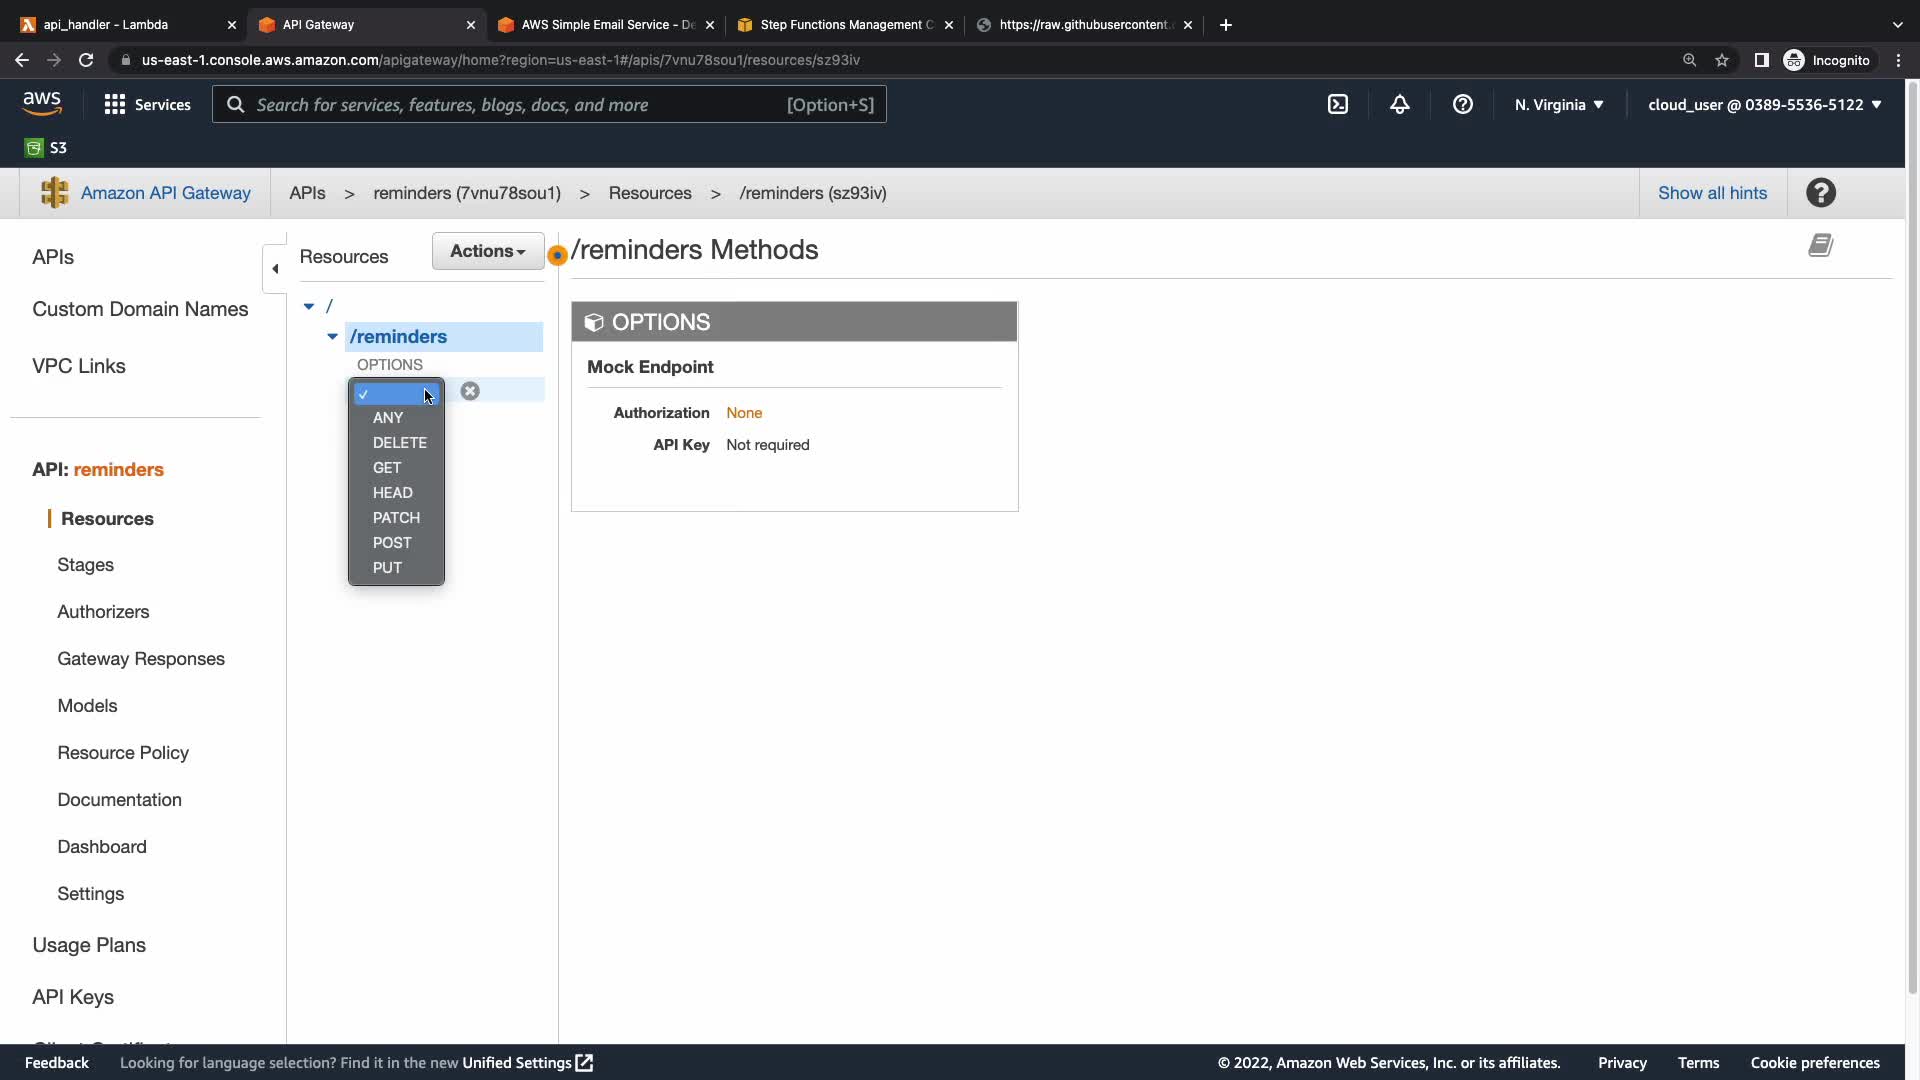Open Stages in the sidebar
The height and width of the screenshot is (1080, 1920).
click(85, 565)
